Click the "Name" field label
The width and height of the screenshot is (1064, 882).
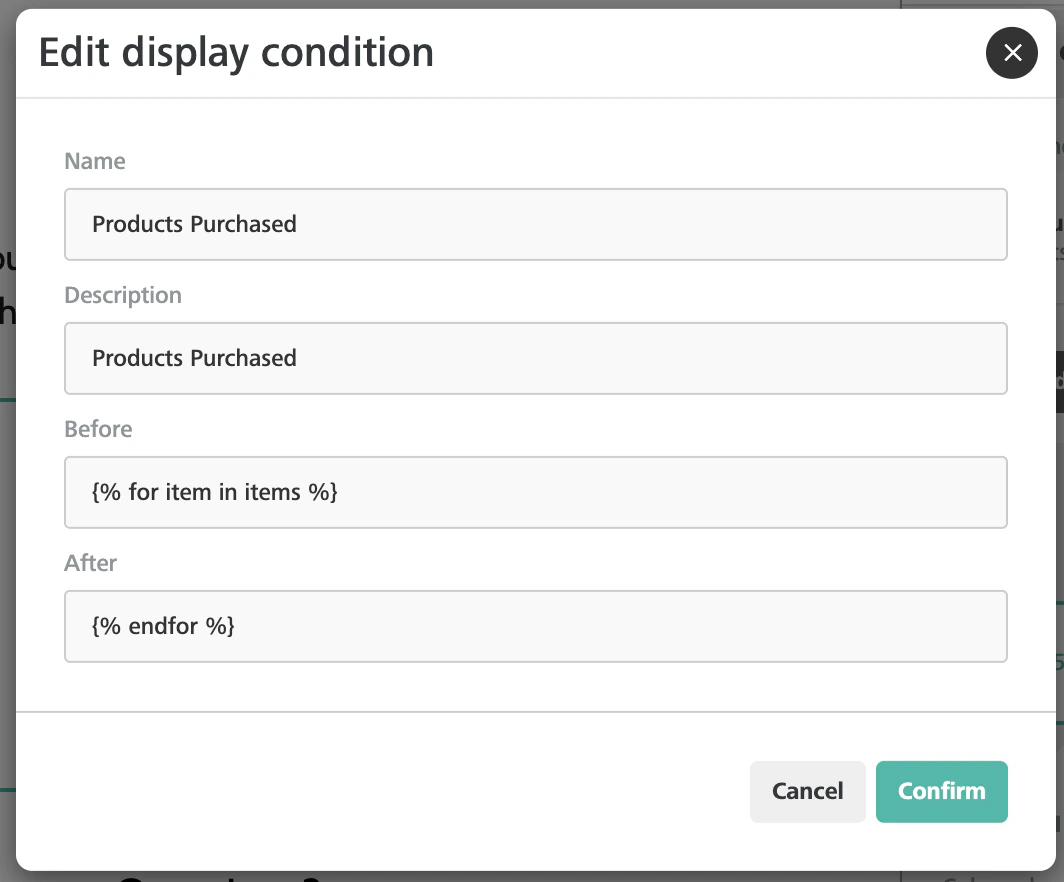tap(95, 161)
